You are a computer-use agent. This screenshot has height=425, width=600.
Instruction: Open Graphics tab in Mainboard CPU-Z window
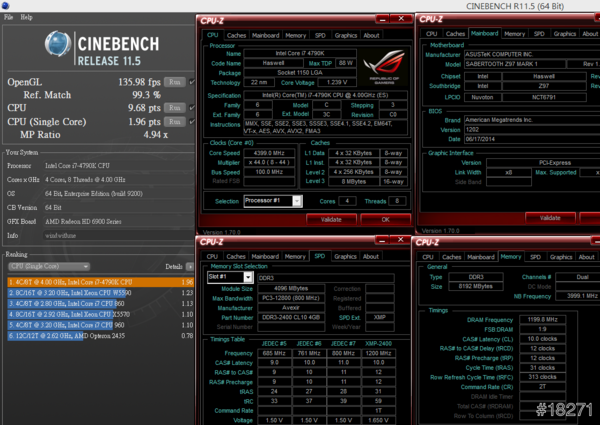(565, 34)
